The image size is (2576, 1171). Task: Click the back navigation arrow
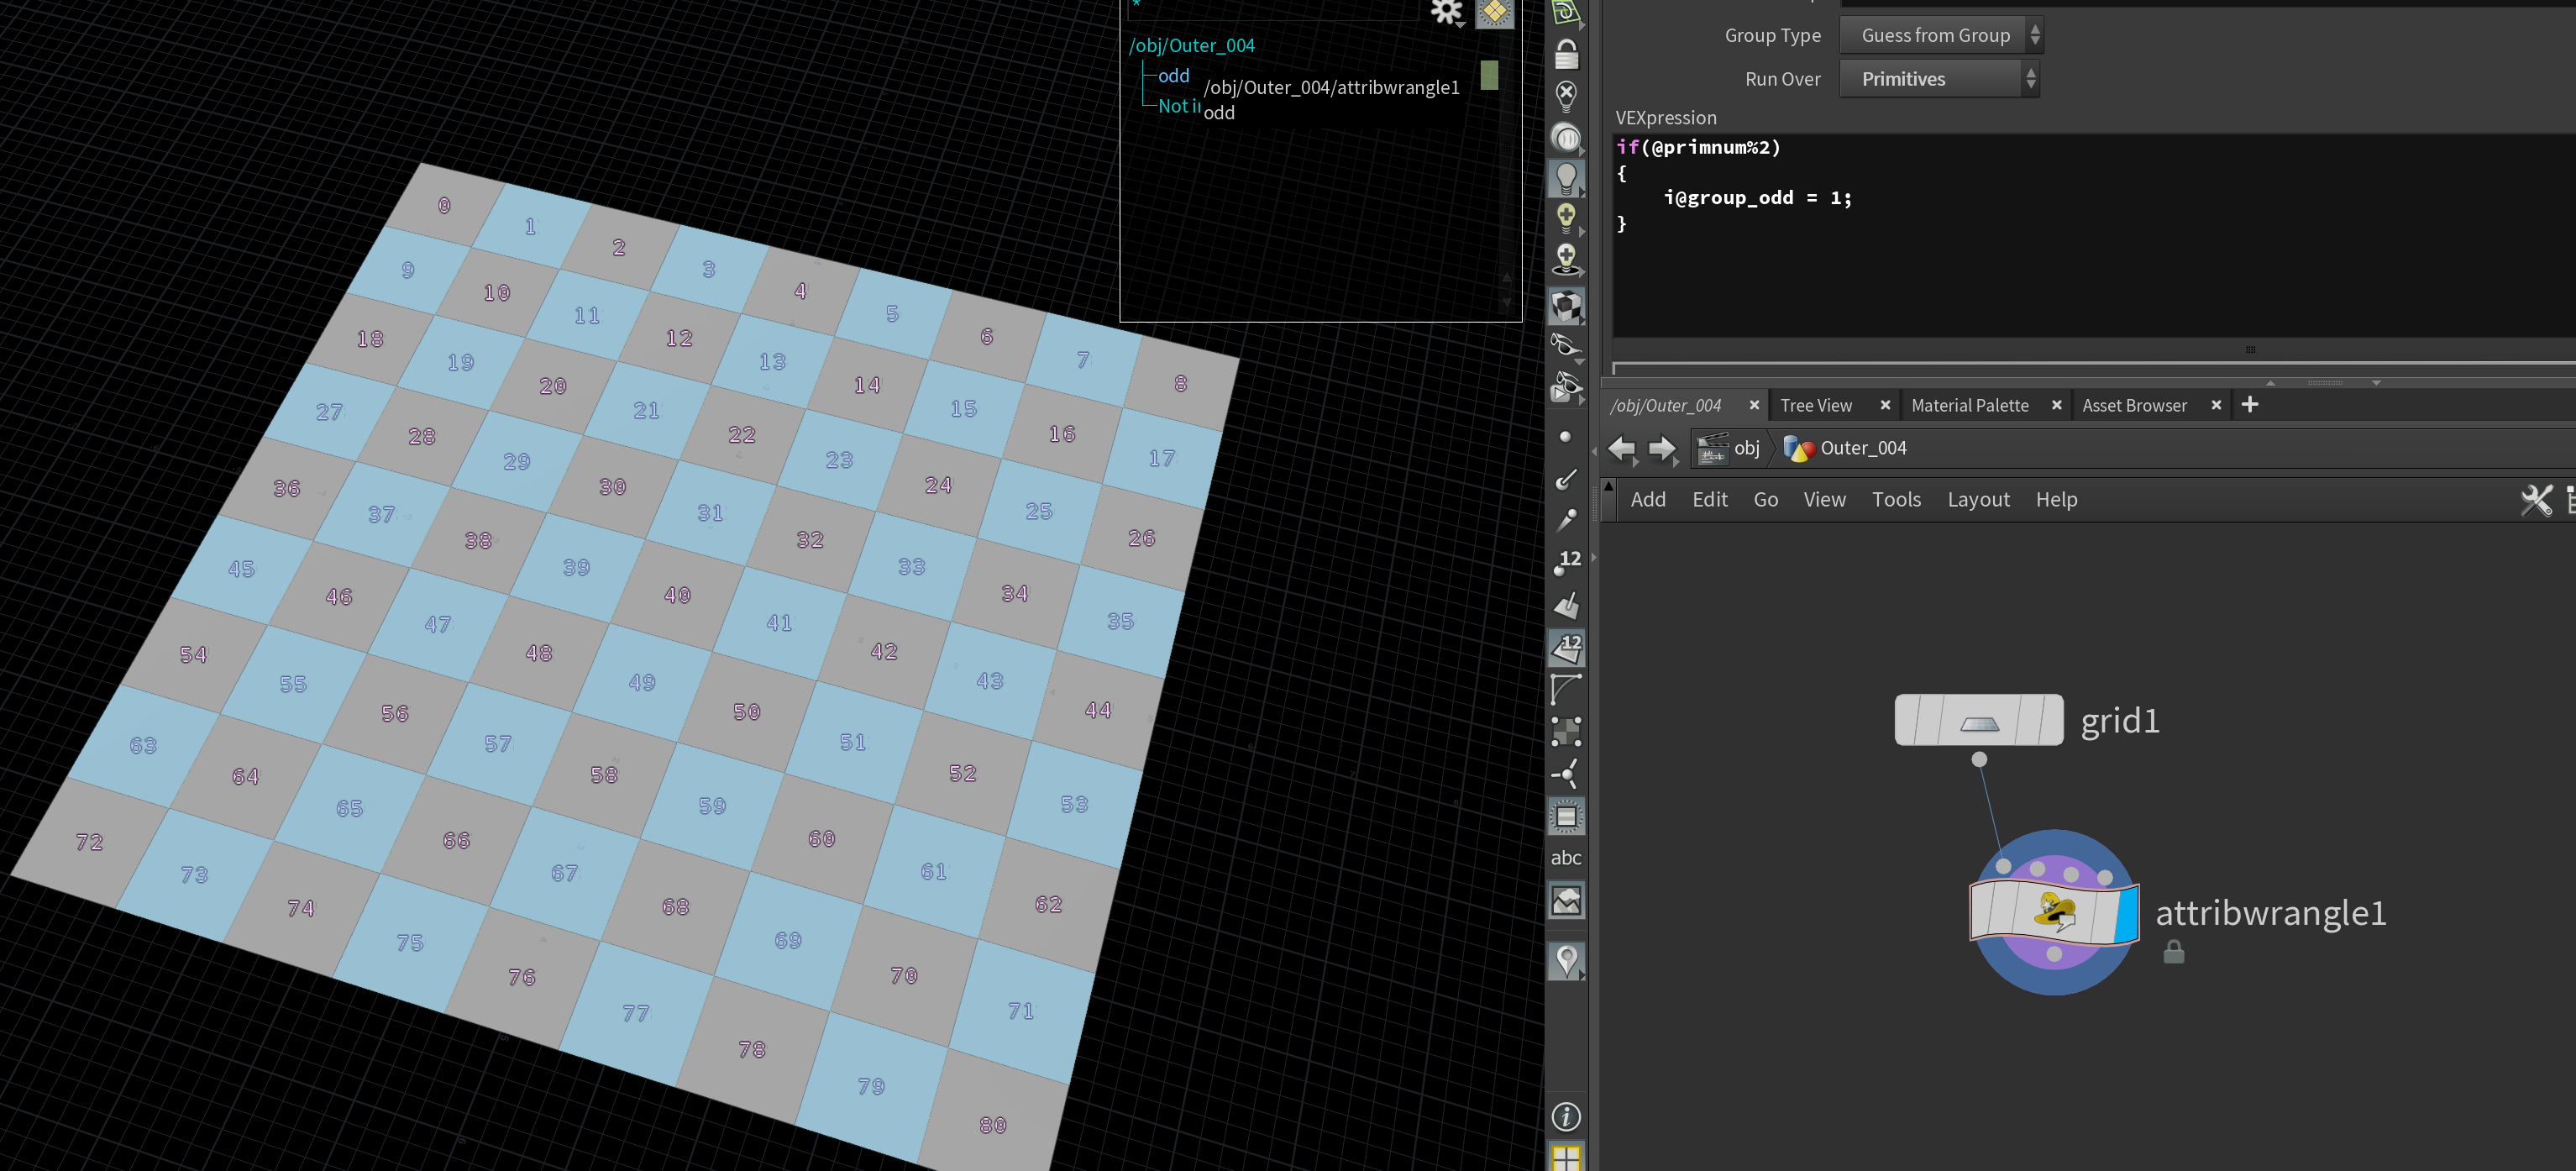click(1622, 449)
